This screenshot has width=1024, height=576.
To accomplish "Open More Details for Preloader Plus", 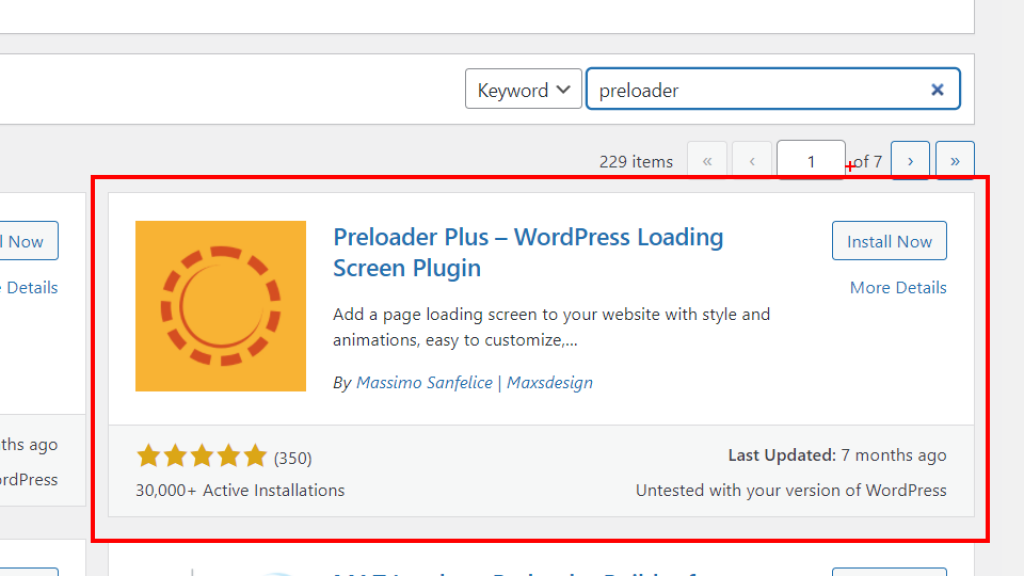I will click(898, 287).
